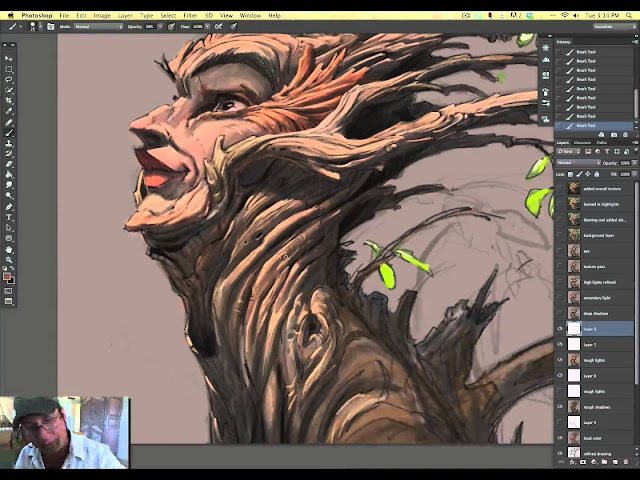
Task: Open layer filter Kind dropdown
Action: tap(568, 151)
